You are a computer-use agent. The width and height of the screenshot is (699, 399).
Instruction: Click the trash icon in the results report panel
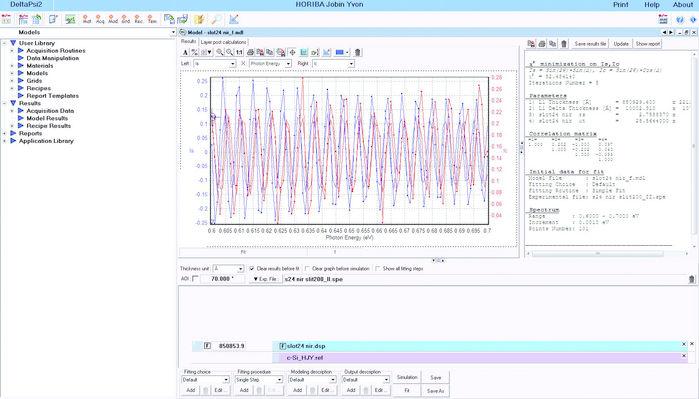pos(564,44)
